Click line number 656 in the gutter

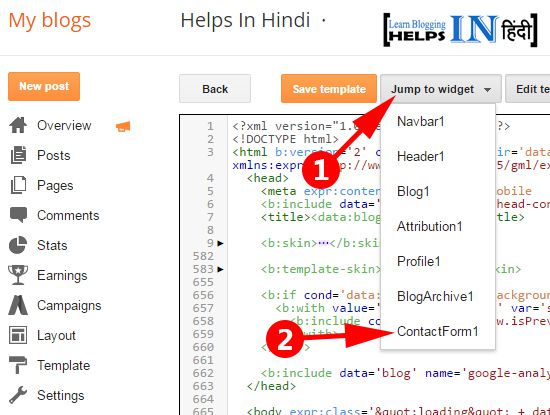tap(203, 295)
